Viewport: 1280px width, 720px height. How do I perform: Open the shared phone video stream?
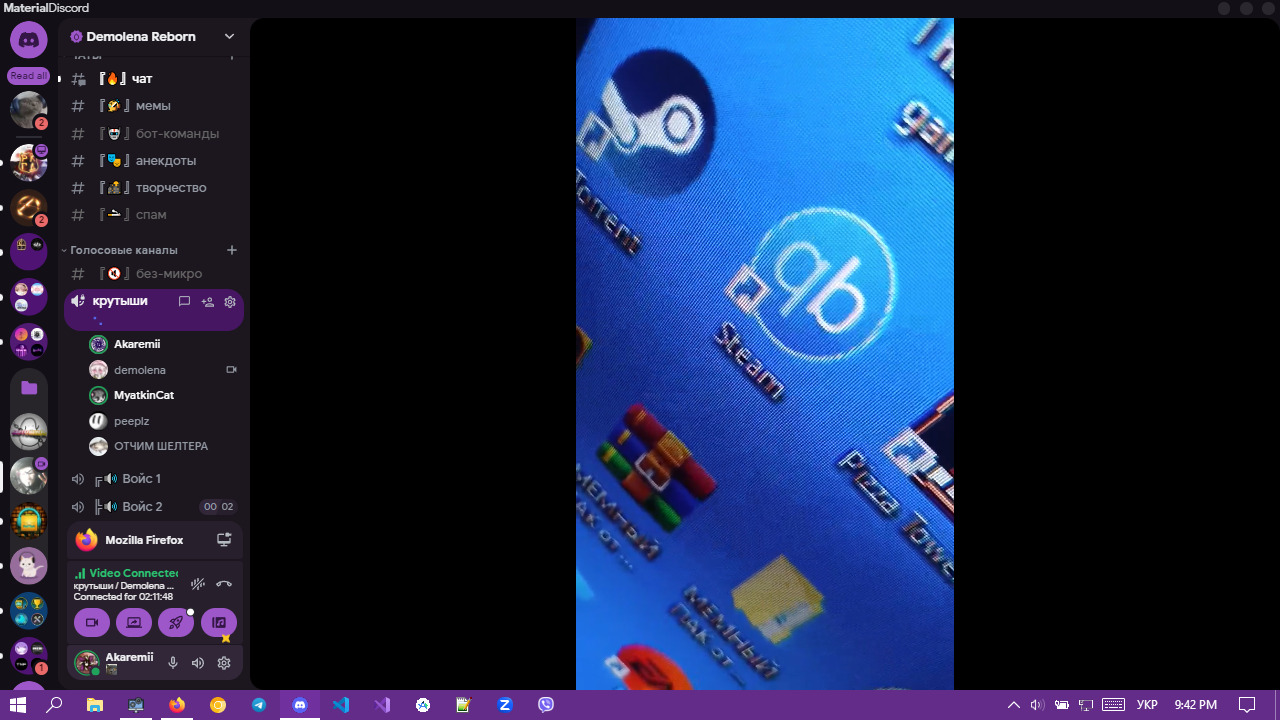click(x=765, y=354)
